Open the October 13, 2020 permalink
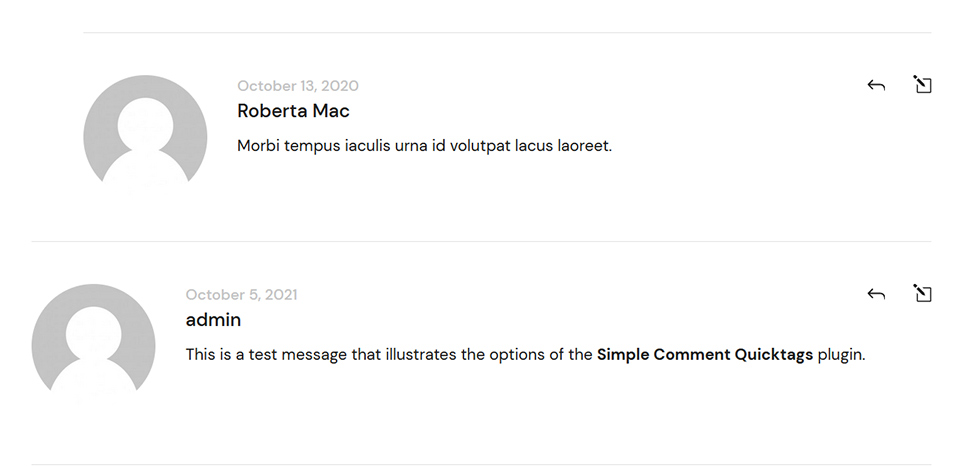 coord(298,86)
